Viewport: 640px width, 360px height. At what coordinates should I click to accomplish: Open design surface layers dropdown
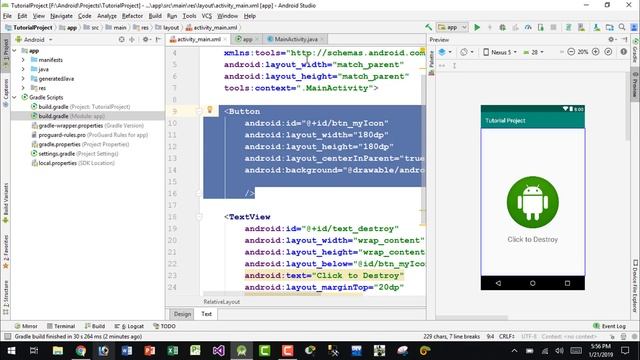tap(445, 52)
